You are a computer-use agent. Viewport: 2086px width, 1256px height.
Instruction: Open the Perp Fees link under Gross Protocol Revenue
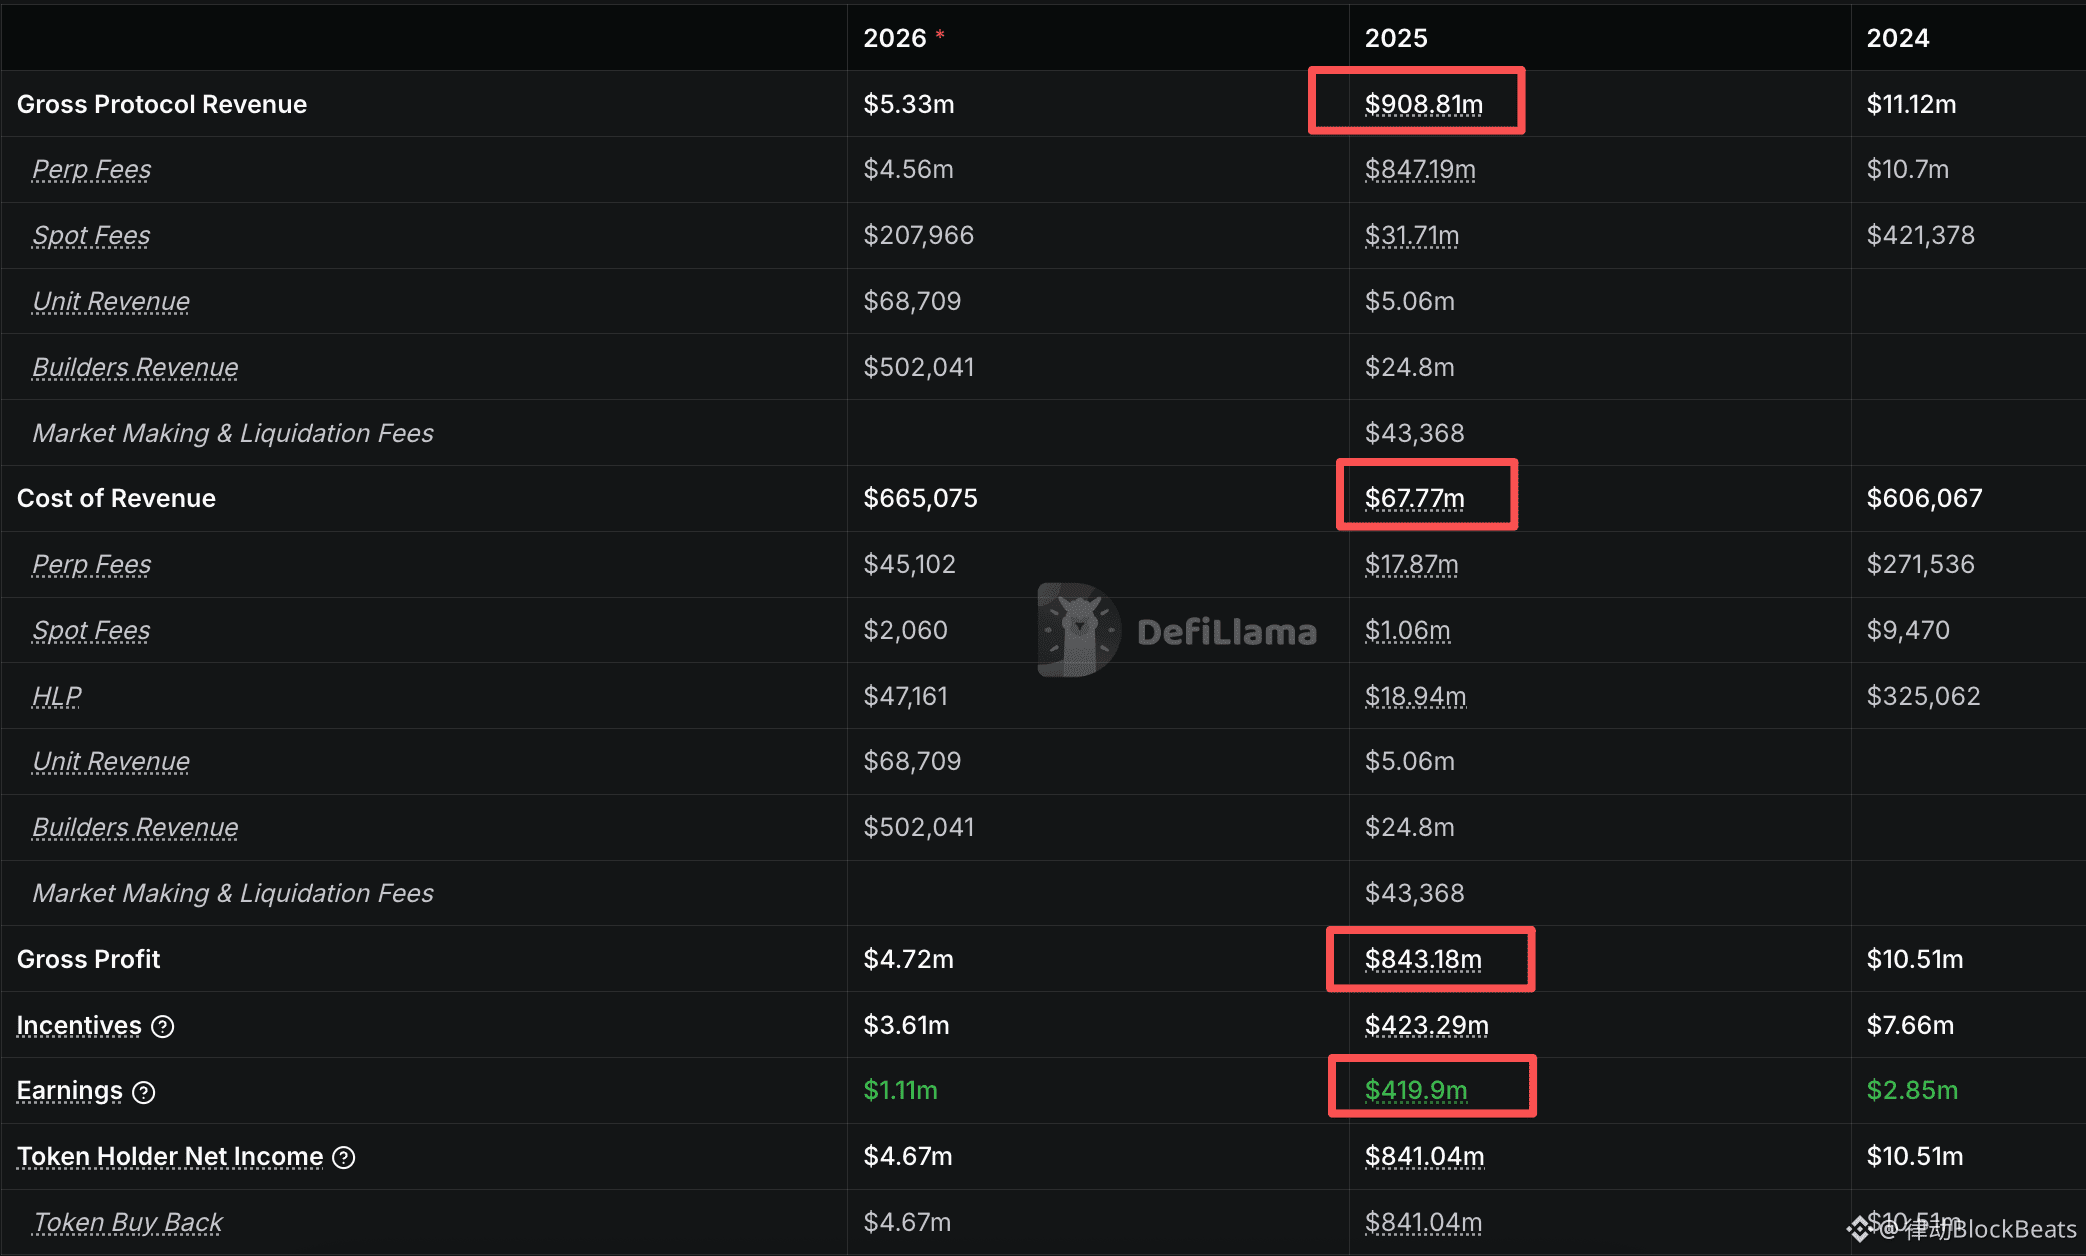click(x=92, y=169)
